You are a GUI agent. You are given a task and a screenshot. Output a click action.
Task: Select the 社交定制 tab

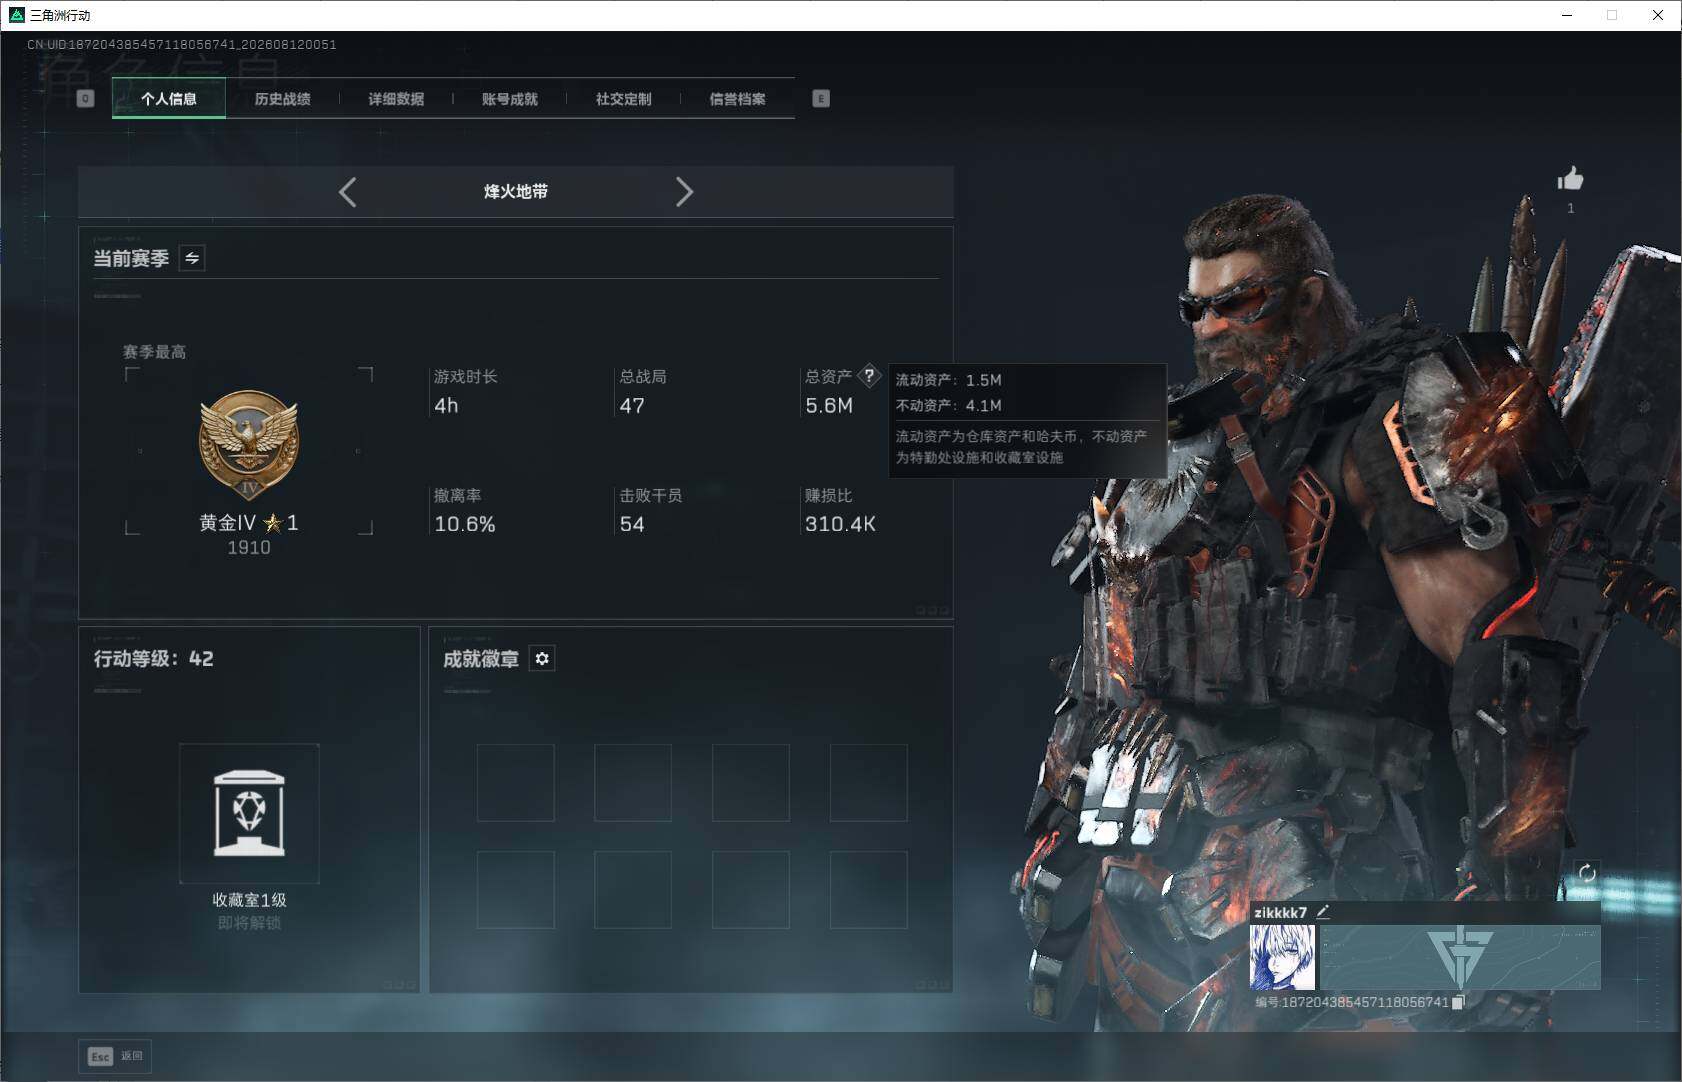(x=624, y=99)
